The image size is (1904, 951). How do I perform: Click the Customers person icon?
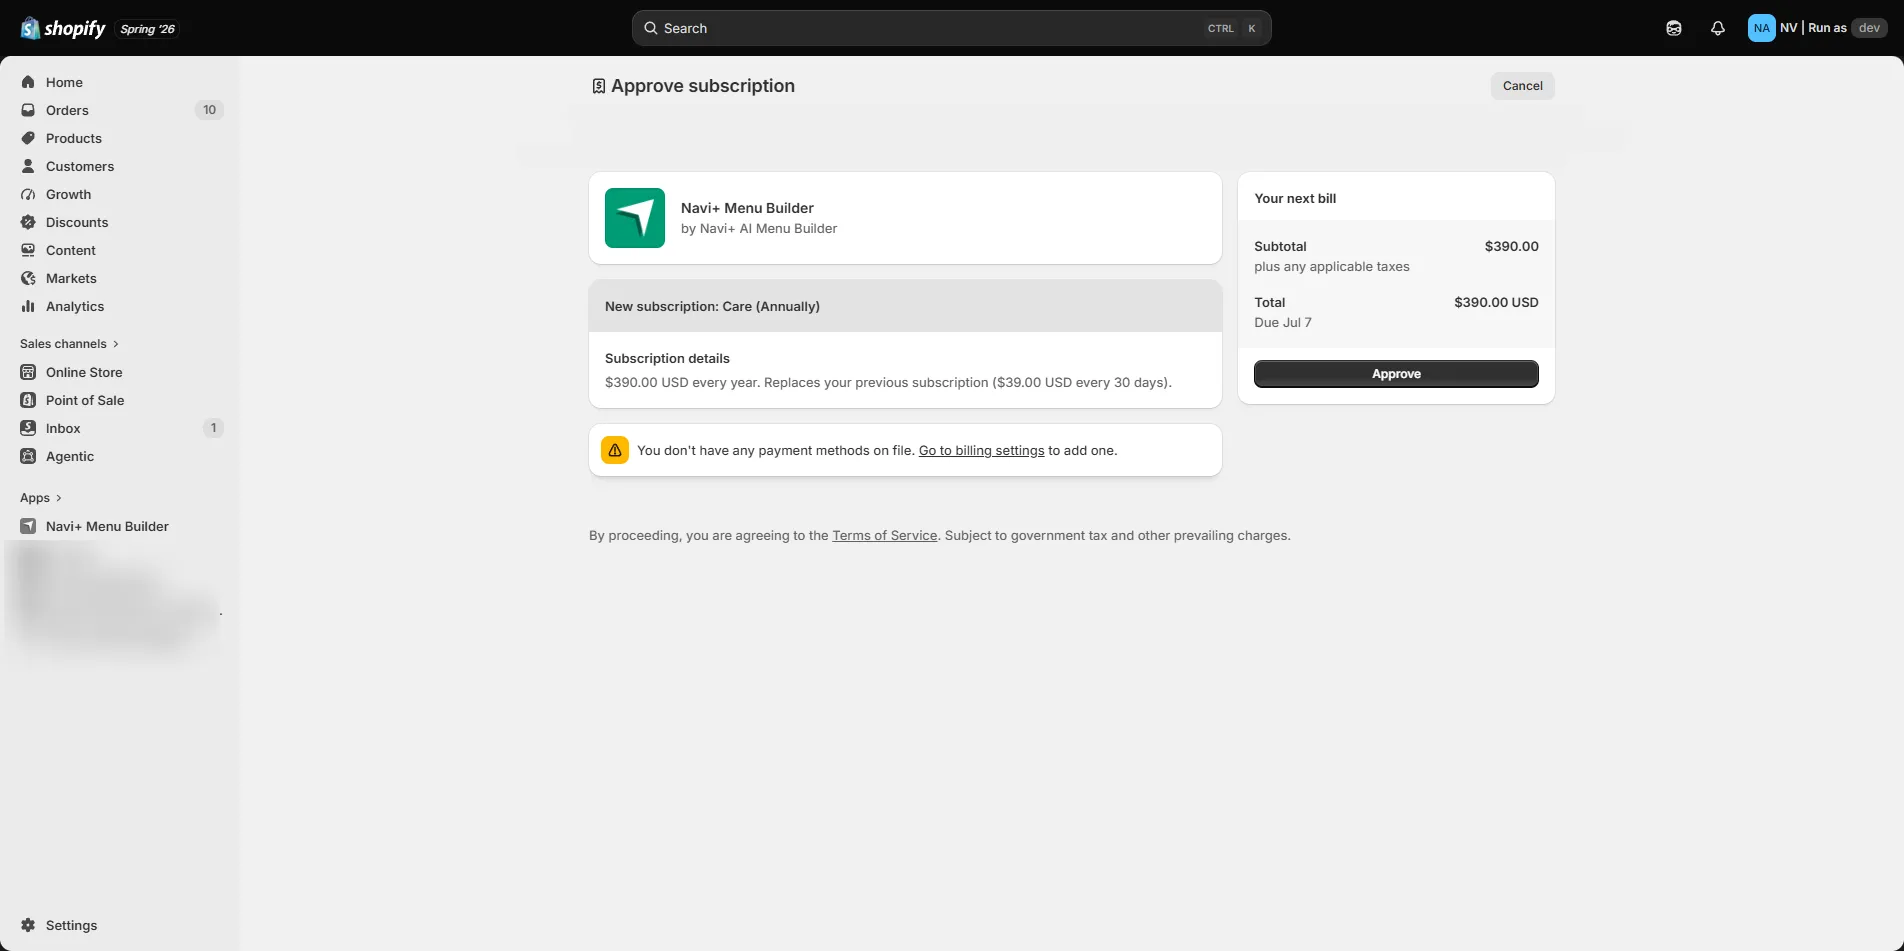click(28, 166)
